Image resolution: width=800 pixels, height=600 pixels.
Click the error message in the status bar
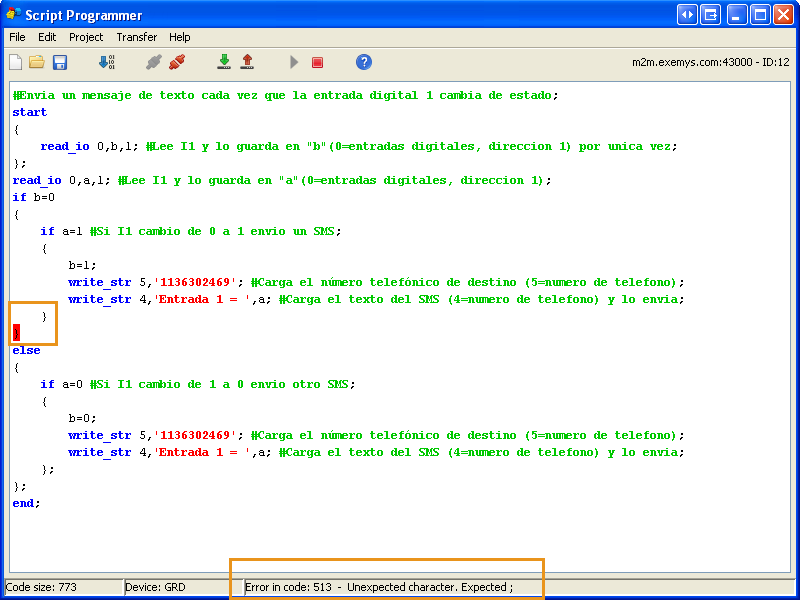click(378, 587)
